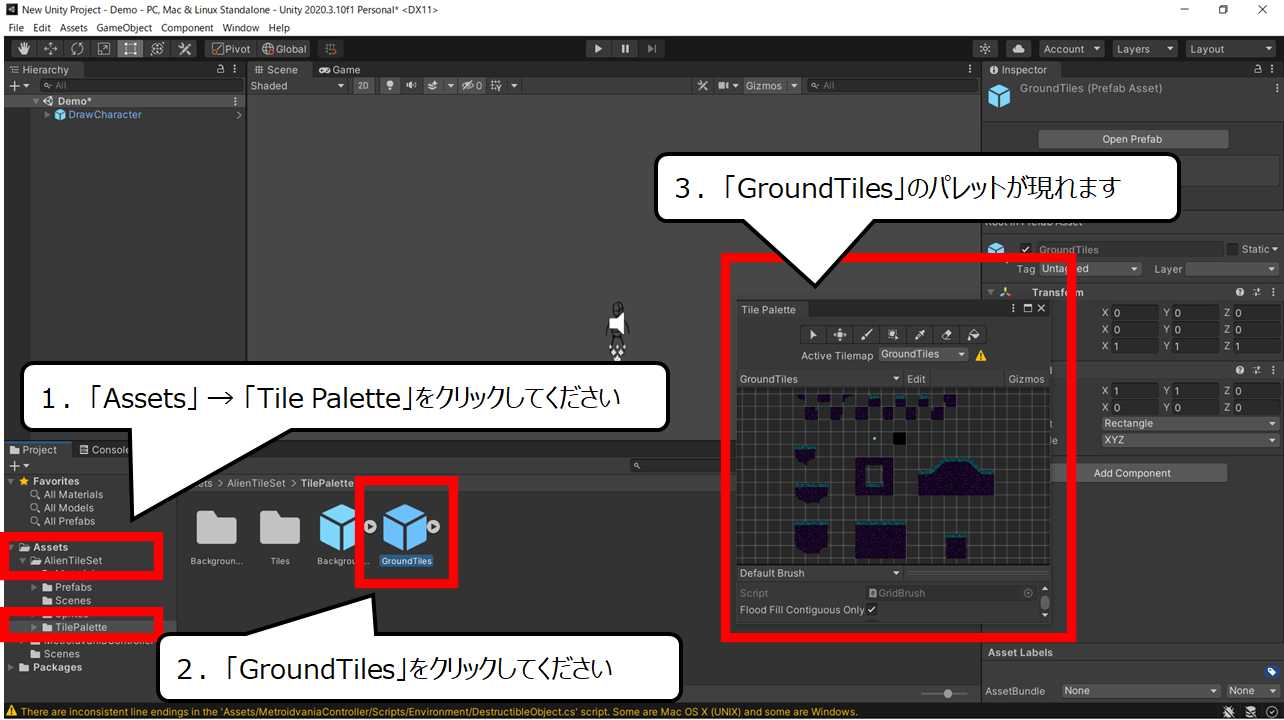Open the Assets menu
Viewport: 1284px width, 720px height.
[73, 28]
